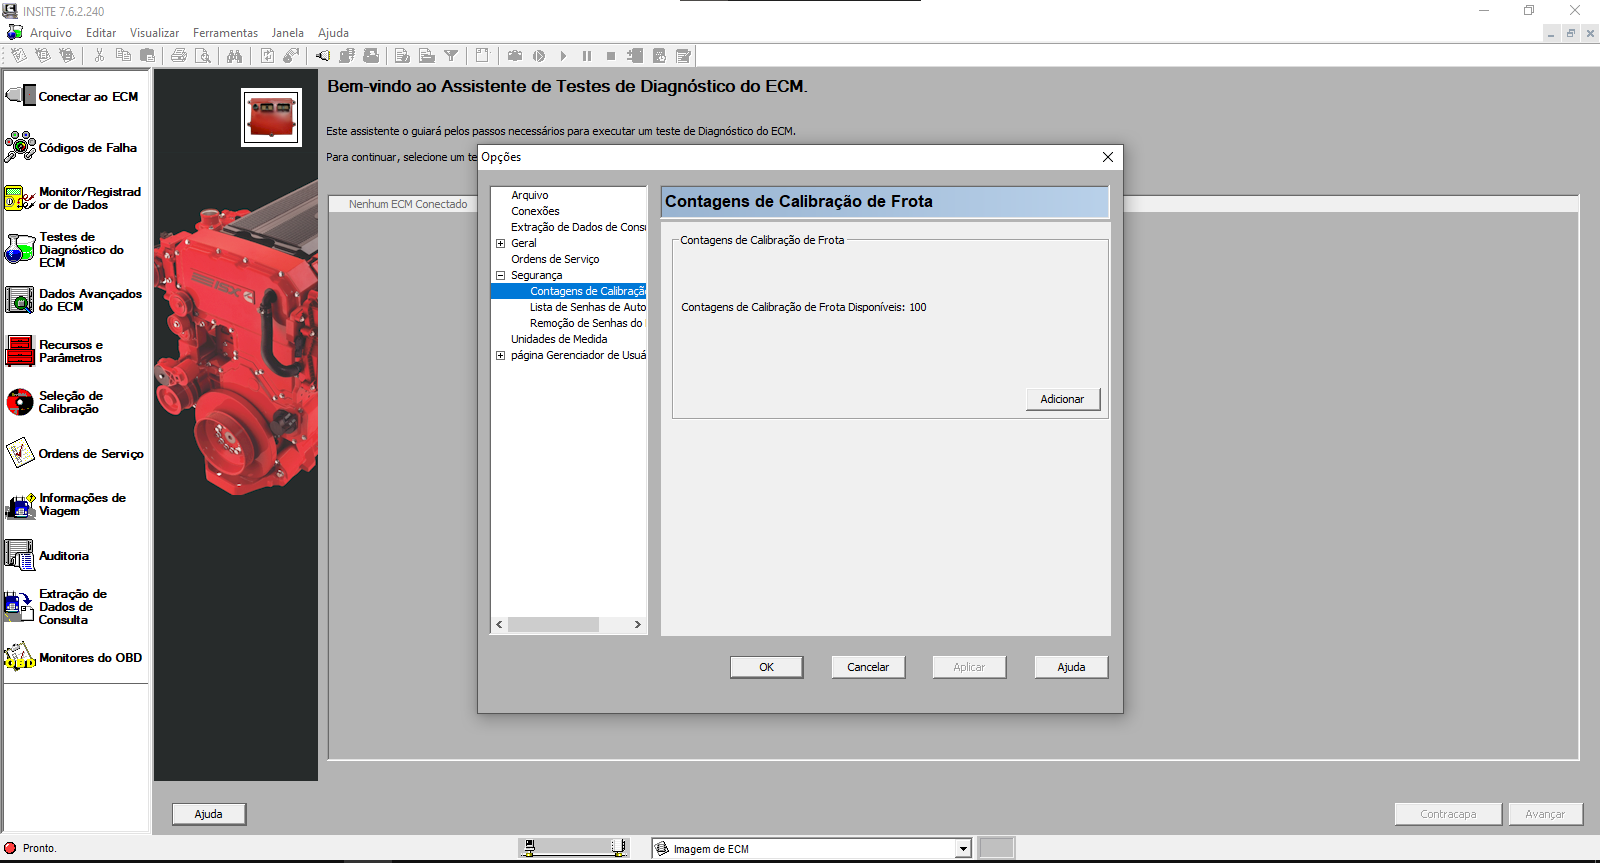Open the Ferramentas menu

coord(225,33)
